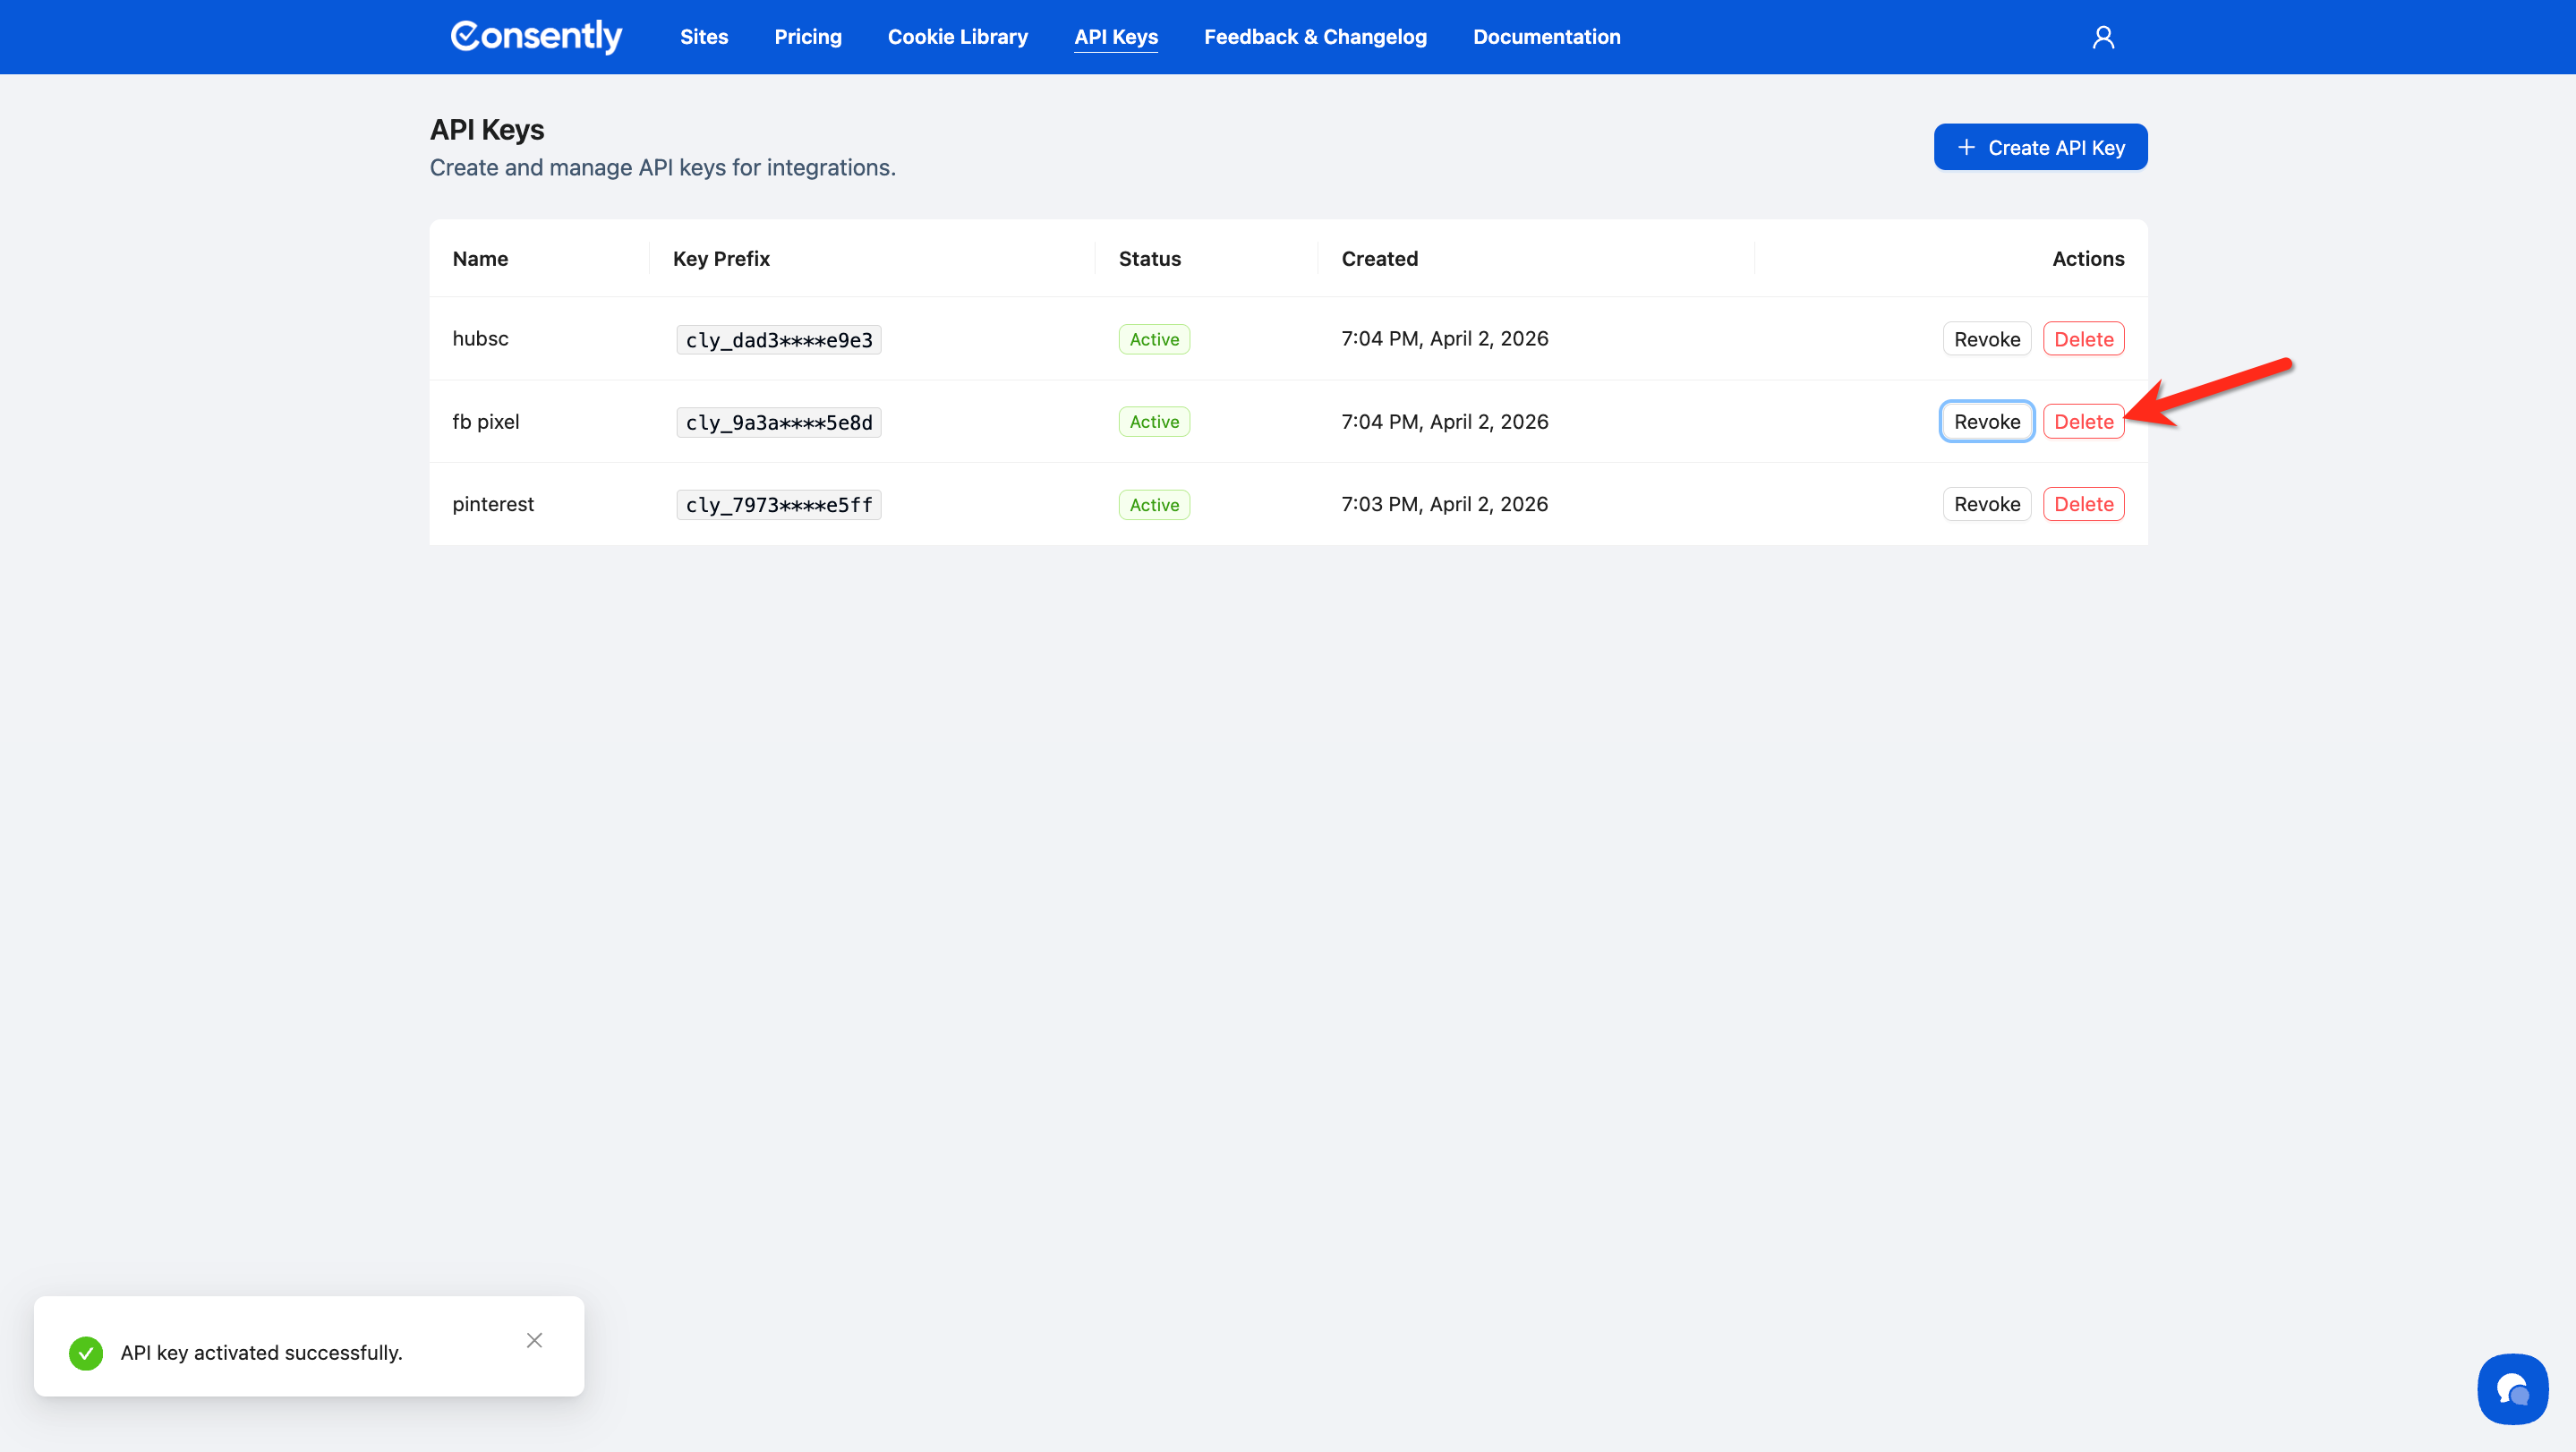Click the green success checkmark icon

click(x=86, y=1353)
